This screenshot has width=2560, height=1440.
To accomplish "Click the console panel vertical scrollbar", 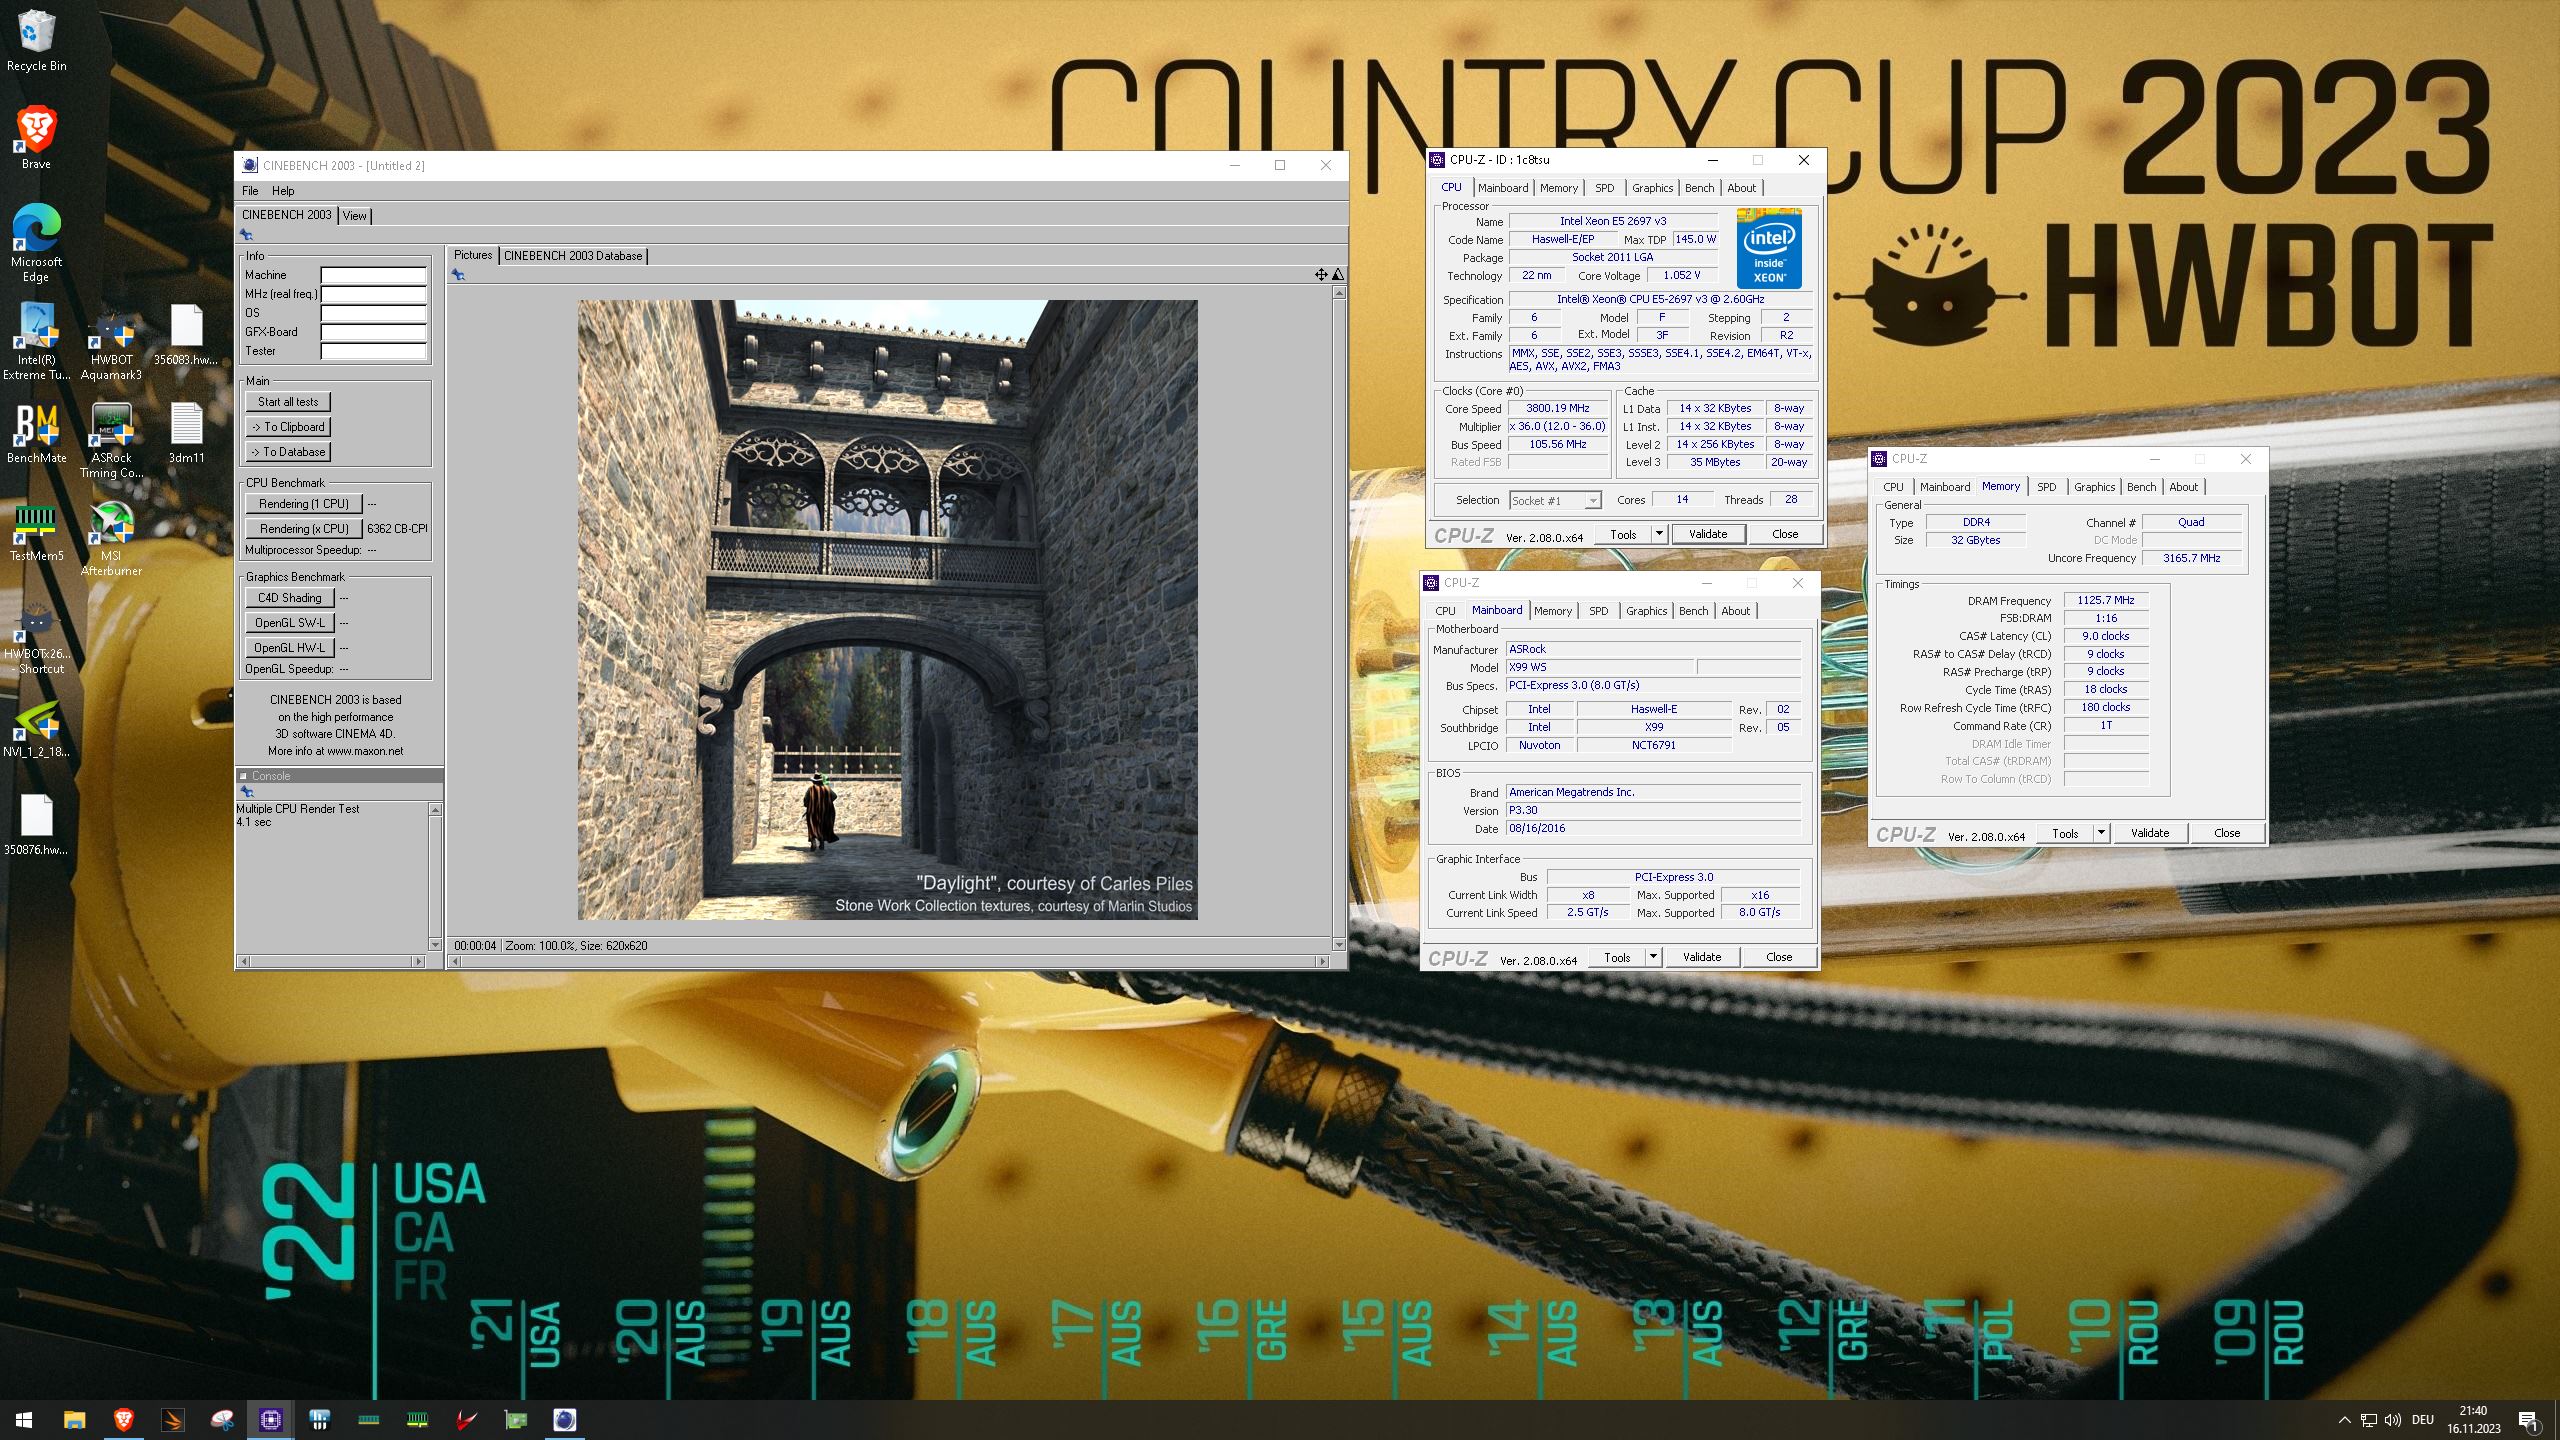I will pyautogui.click(x=434, y=876).
